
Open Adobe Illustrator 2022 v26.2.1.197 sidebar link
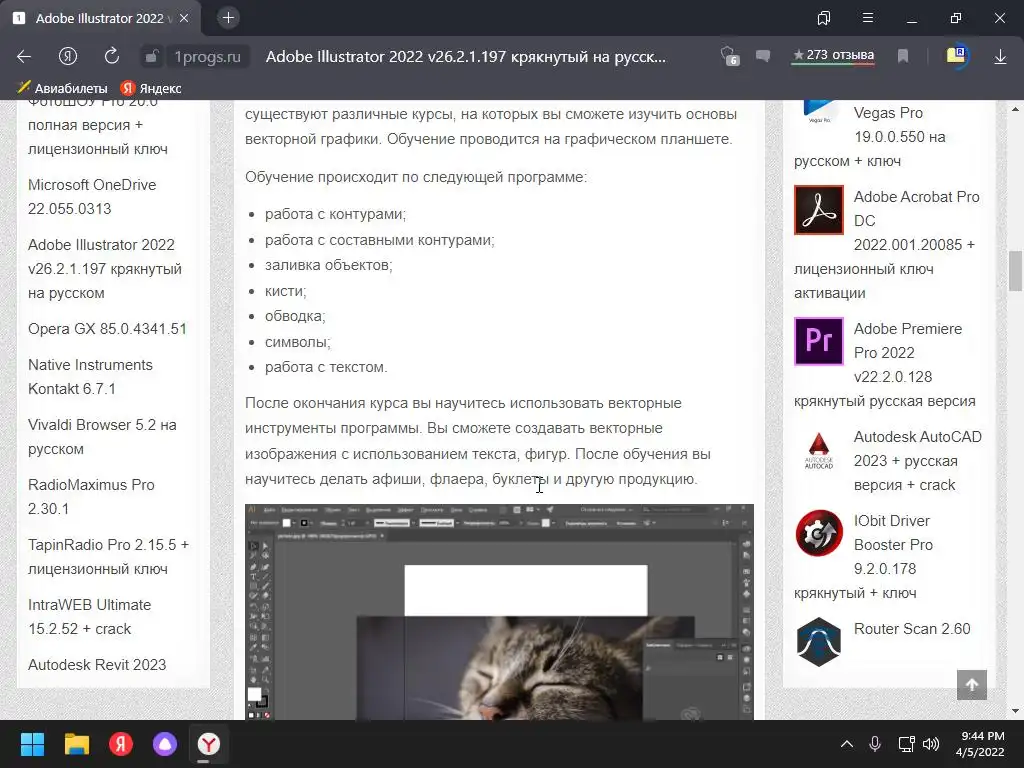pyautogui.click(x=105, y=268)
